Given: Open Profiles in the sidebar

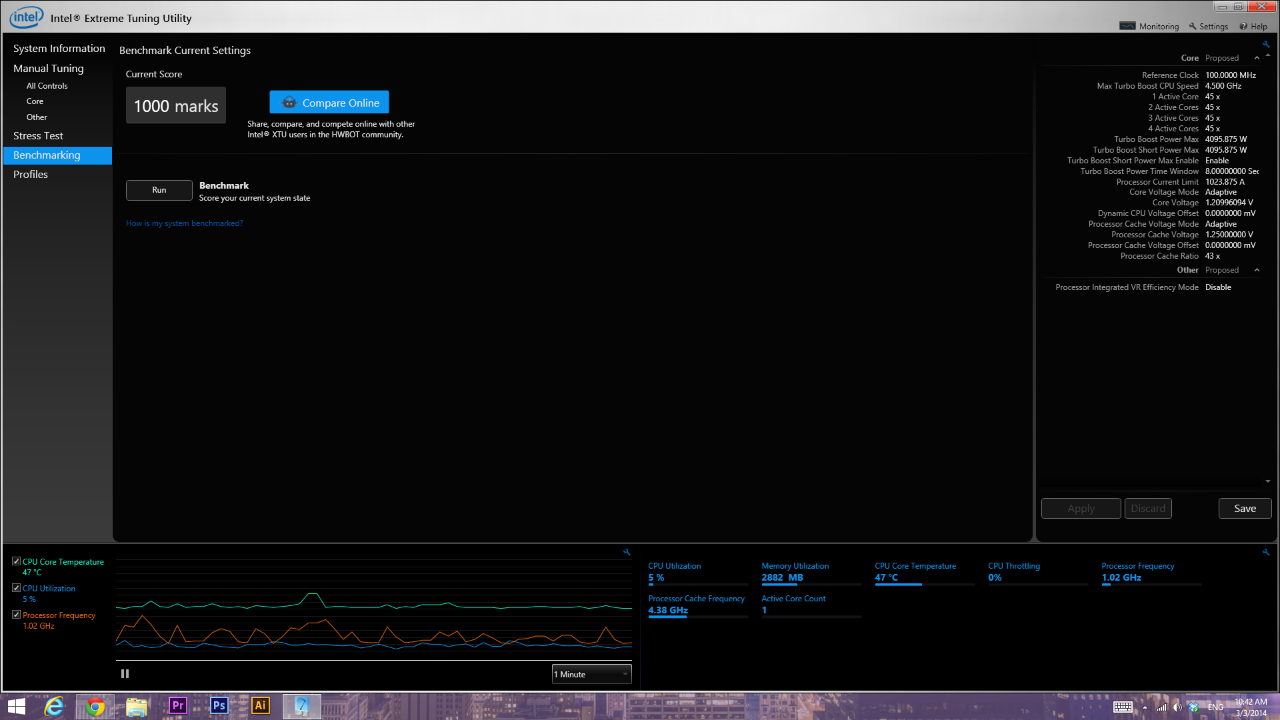Looking at the screenshot, I should [30, 174].
